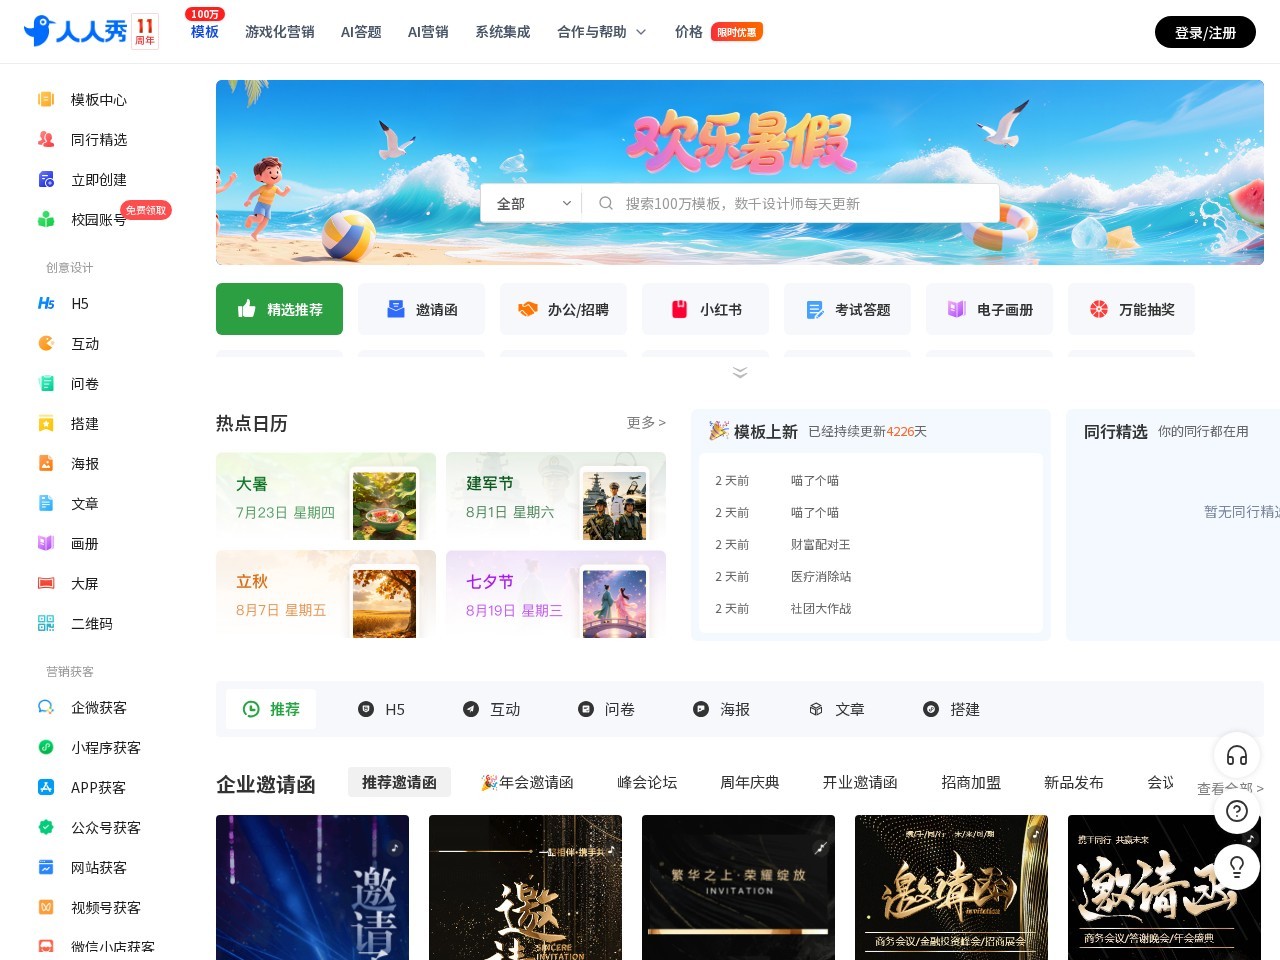Click the question mark help icon
The width and height of the screenshot is (1280, 960).
tap(1237, 811)
